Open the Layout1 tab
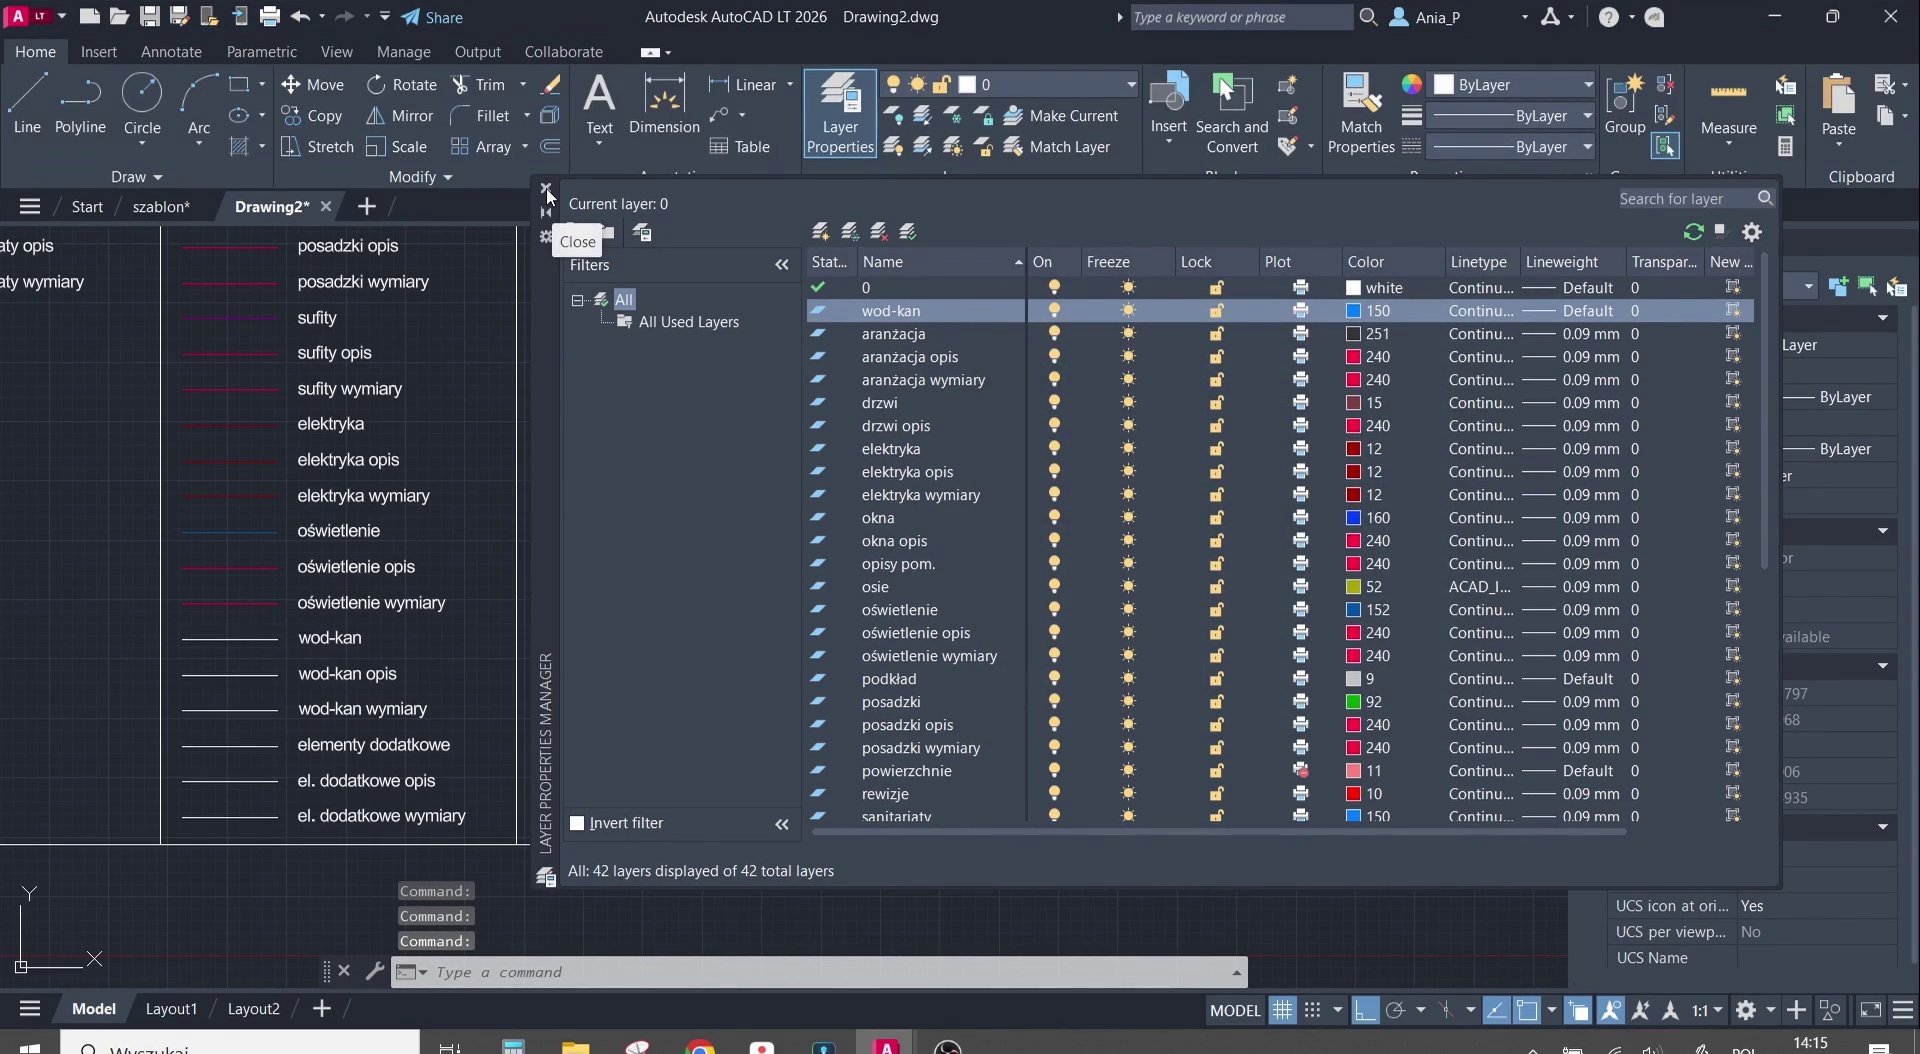The height and width of the screenshot is (1054, 1920). click(171, 1009)
